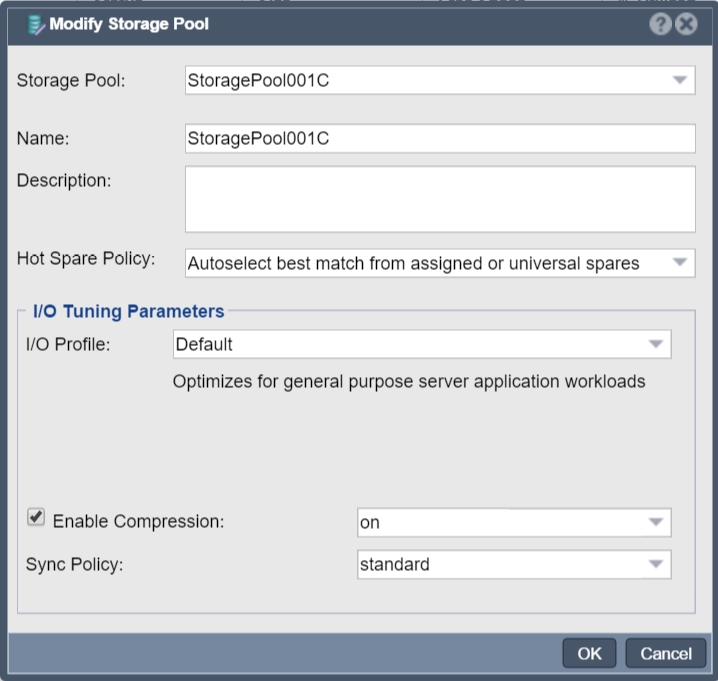Expand the Storage Pool dropdown arrow
This screenshot has height=681, width=718.
click(x=680, y=80)
